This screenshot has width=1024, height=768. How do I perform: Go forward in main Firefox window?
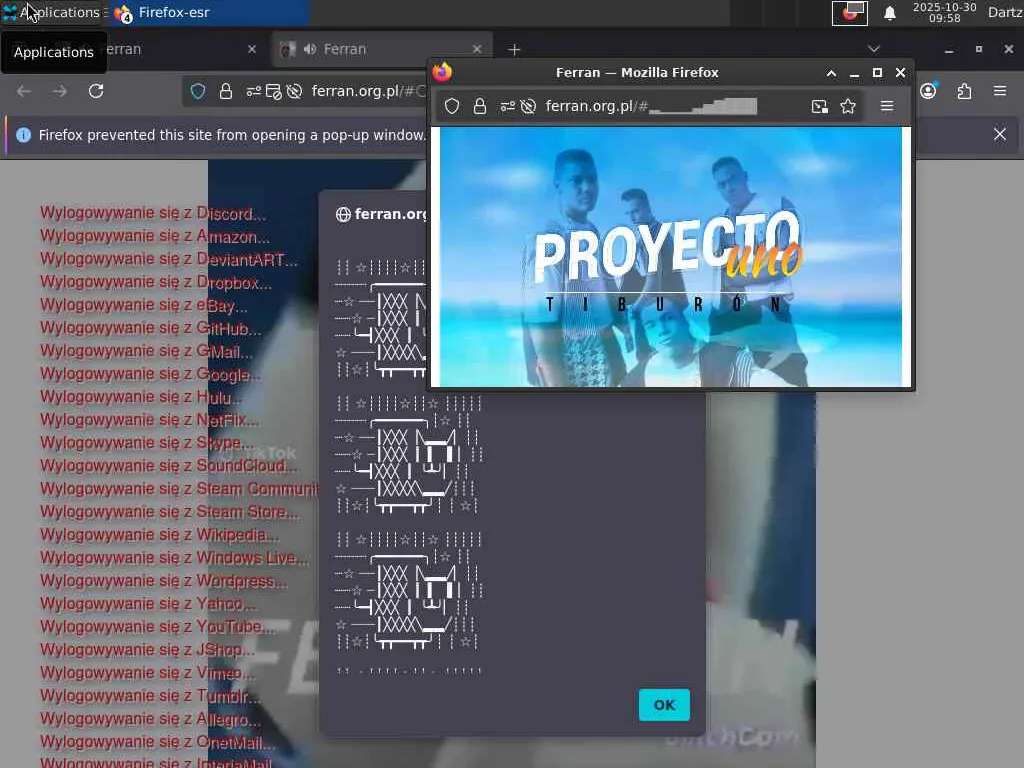click(x=59, y=91)
